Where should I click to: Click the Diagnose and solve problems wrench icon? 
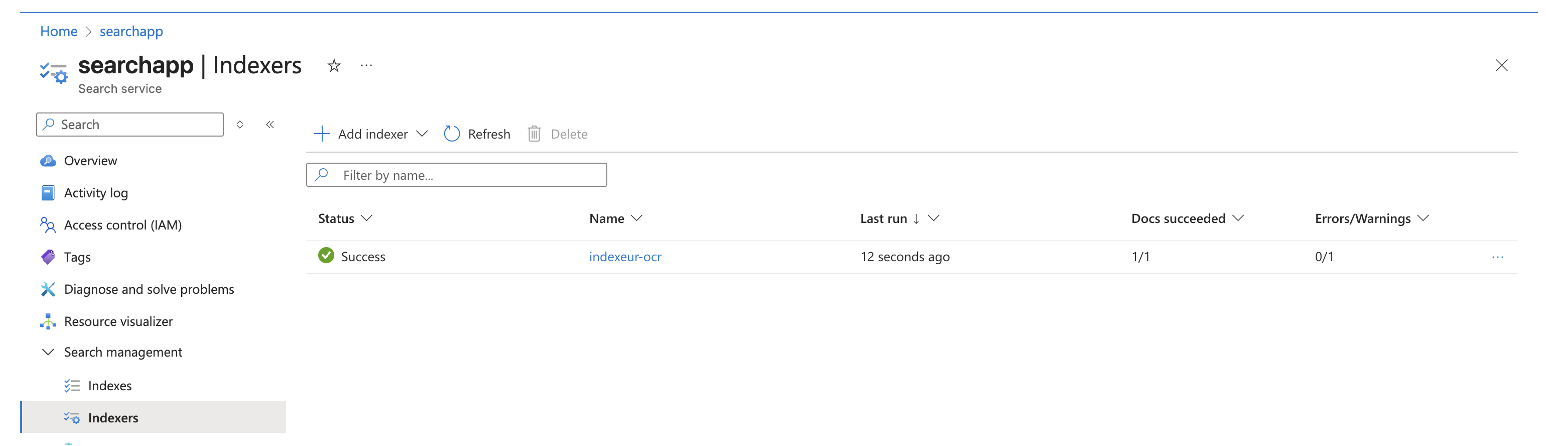[x=48, y=289]
